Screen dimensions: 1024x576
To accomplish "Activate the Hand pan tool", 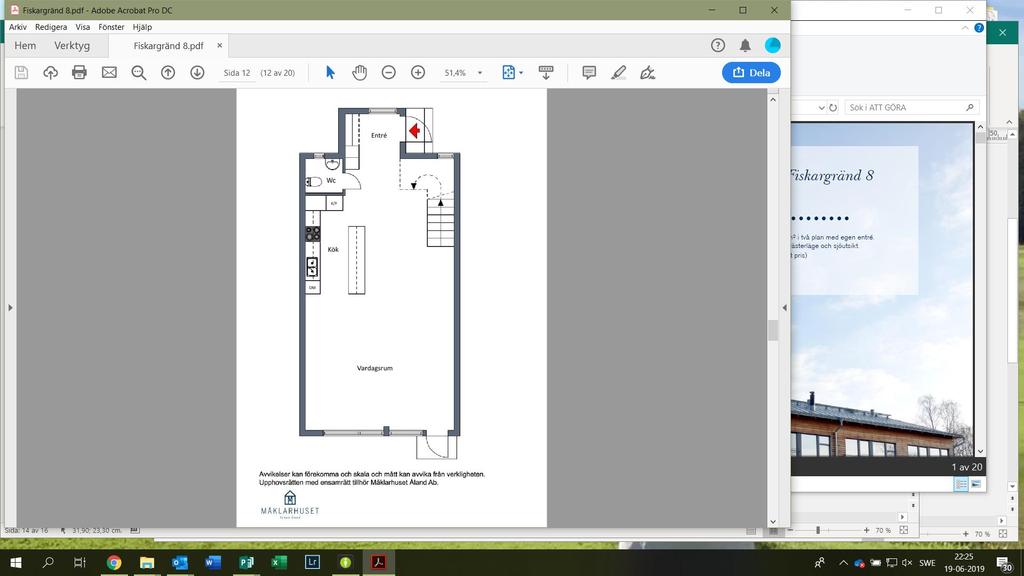I will 359,72.
